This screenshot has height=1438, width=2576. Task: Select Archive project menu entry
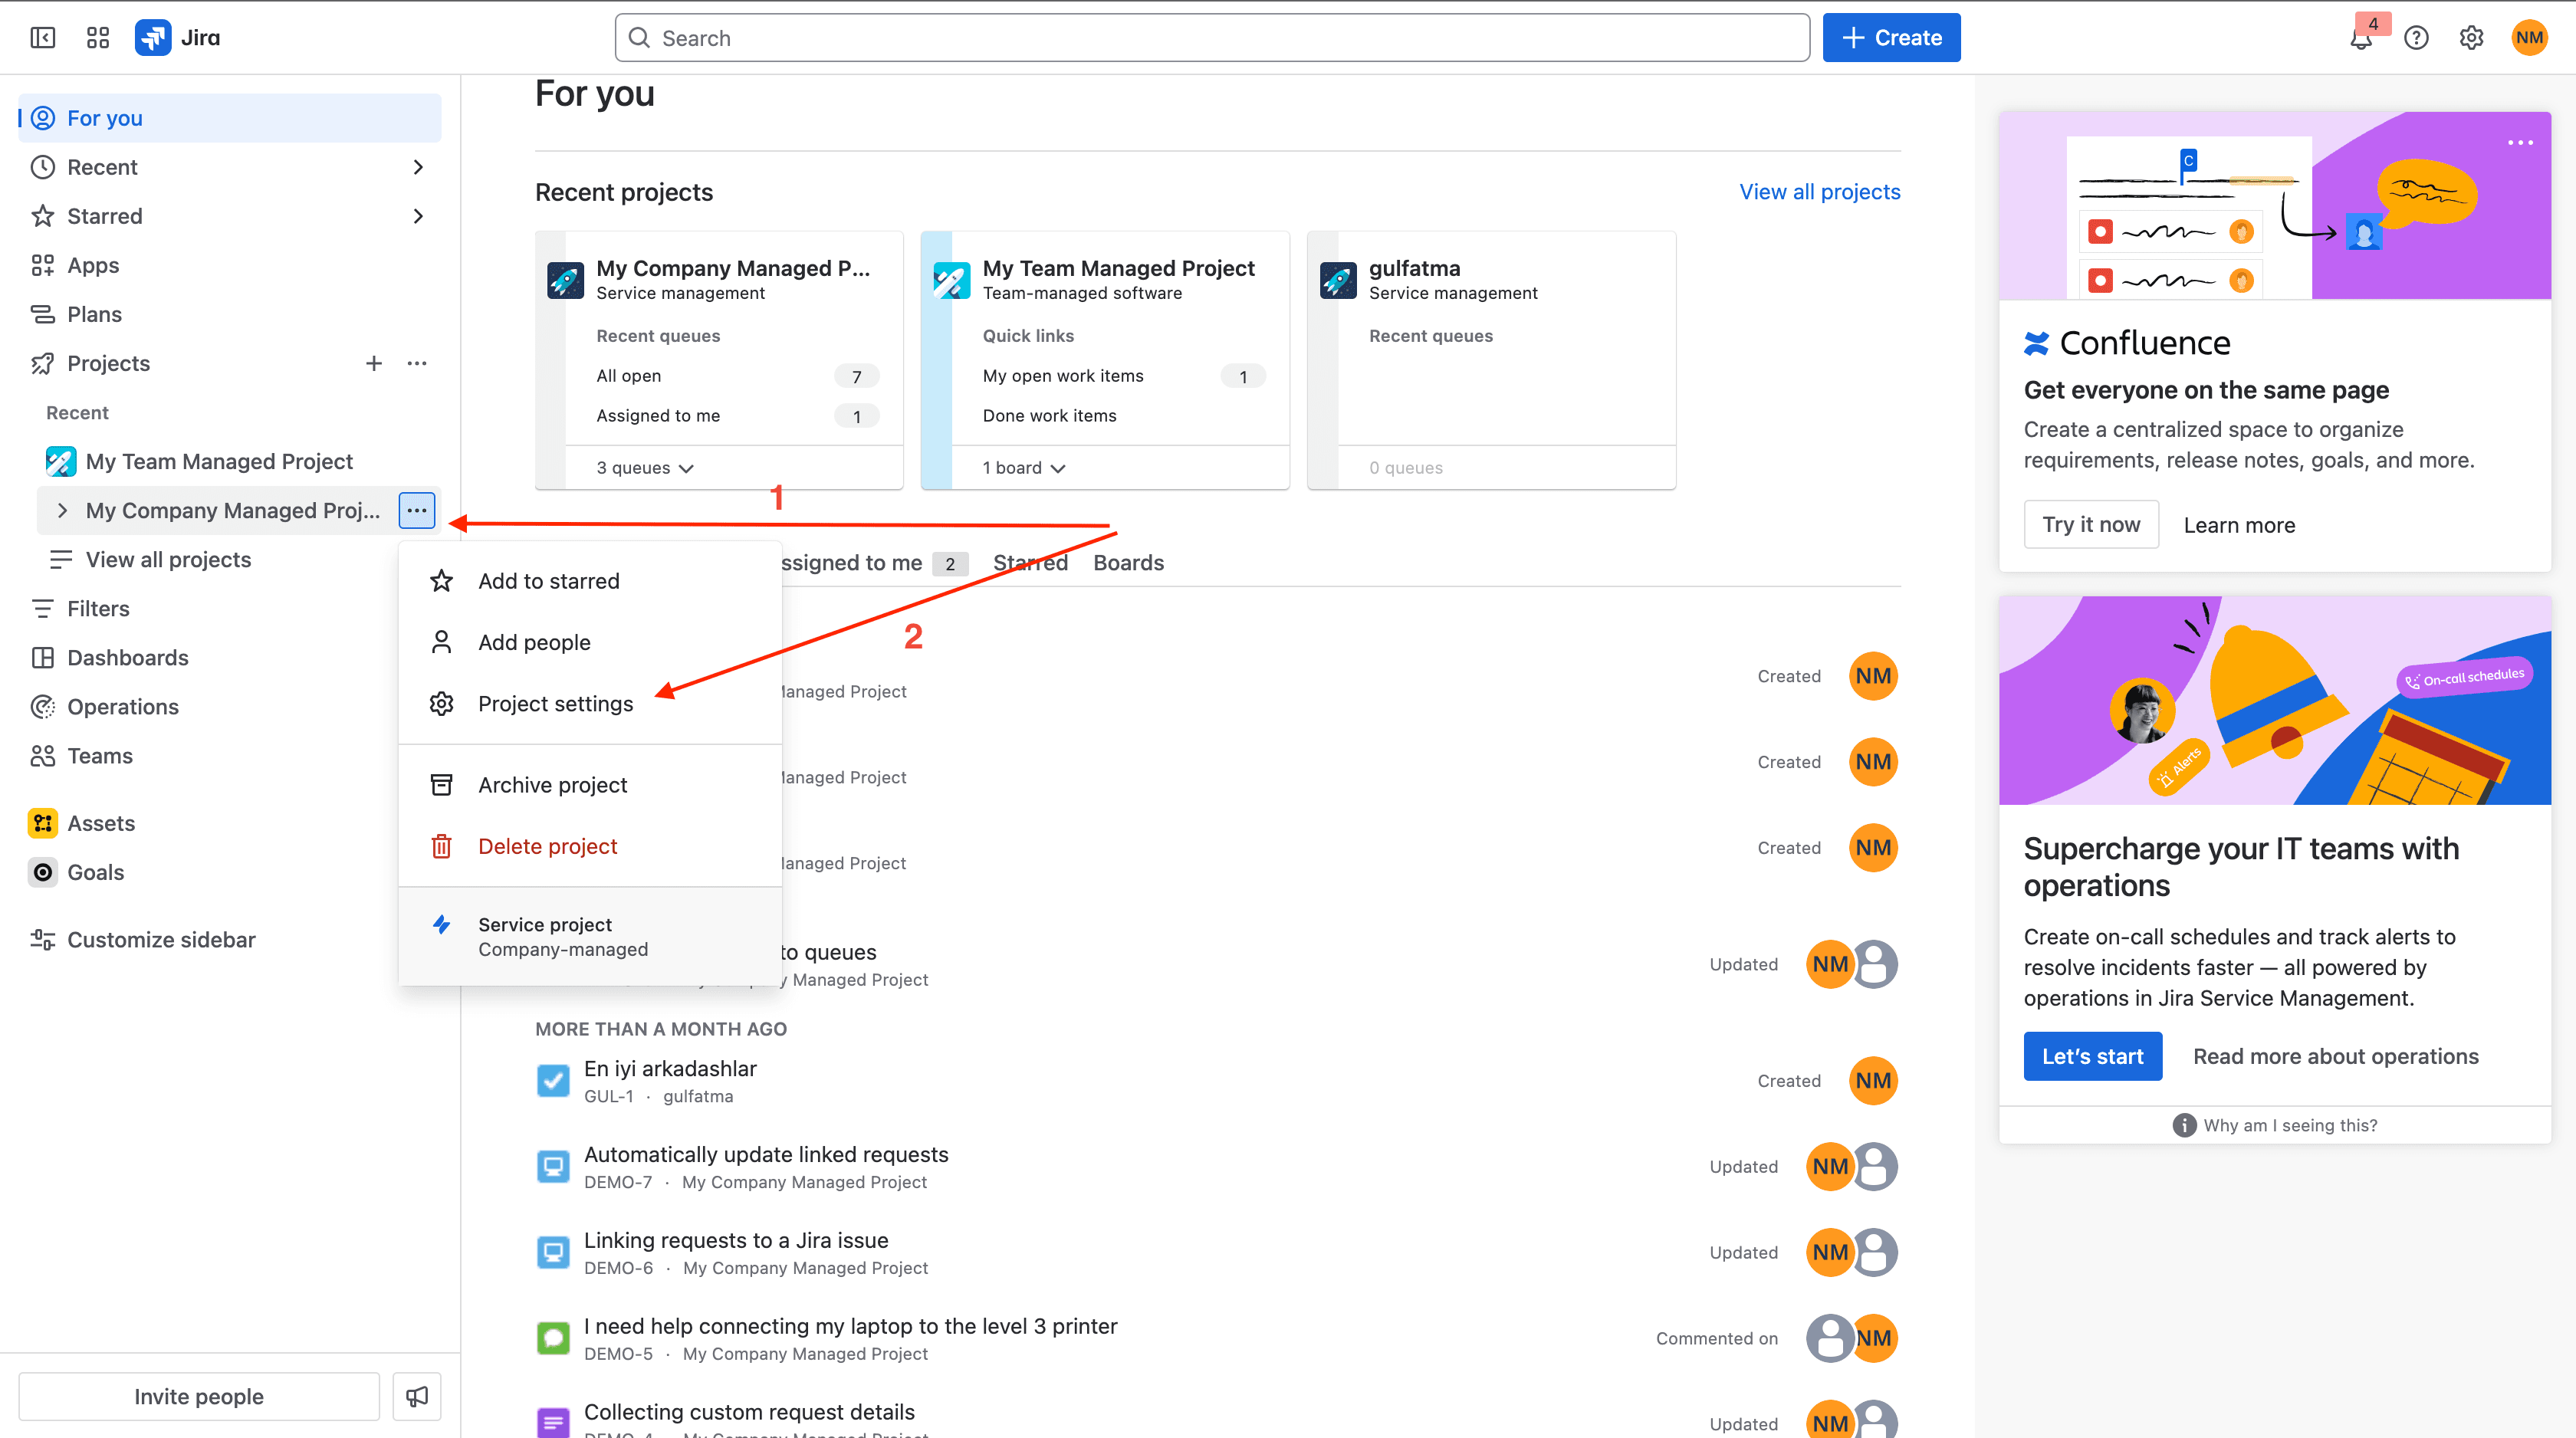[x=590, y=785]
